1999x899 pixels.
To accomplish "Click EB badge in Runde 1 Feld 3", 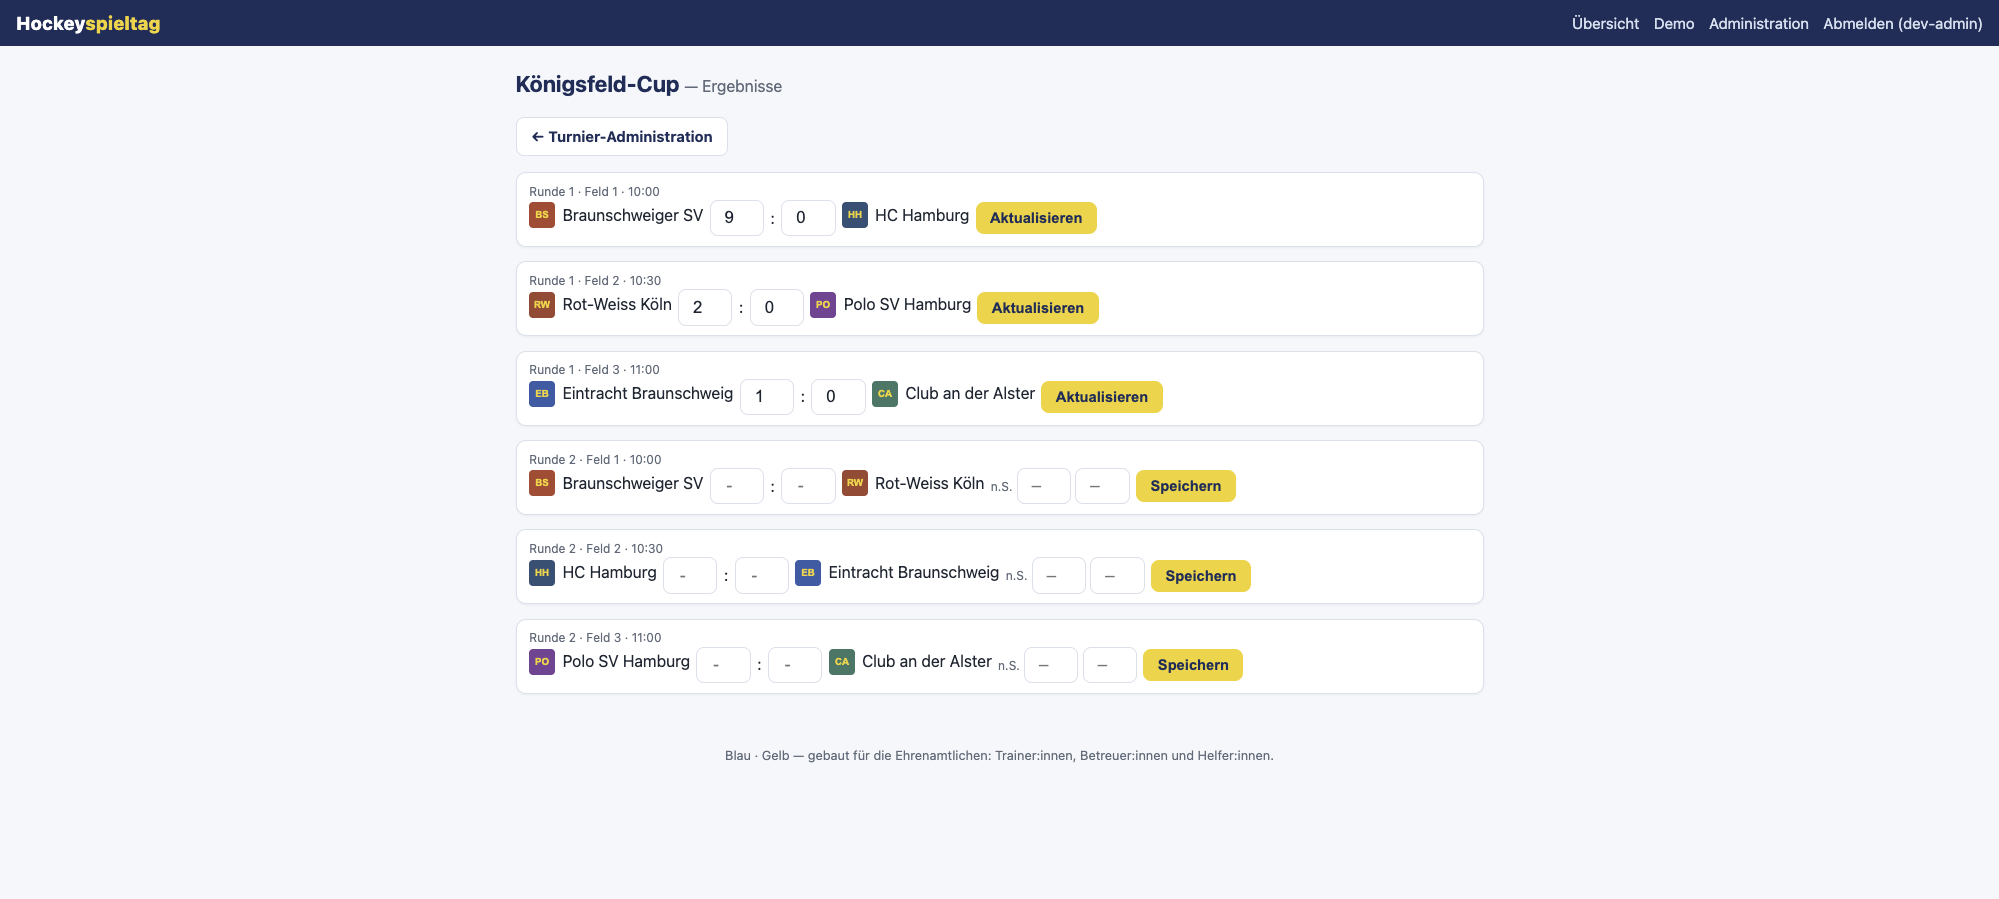I will (542, 394).
